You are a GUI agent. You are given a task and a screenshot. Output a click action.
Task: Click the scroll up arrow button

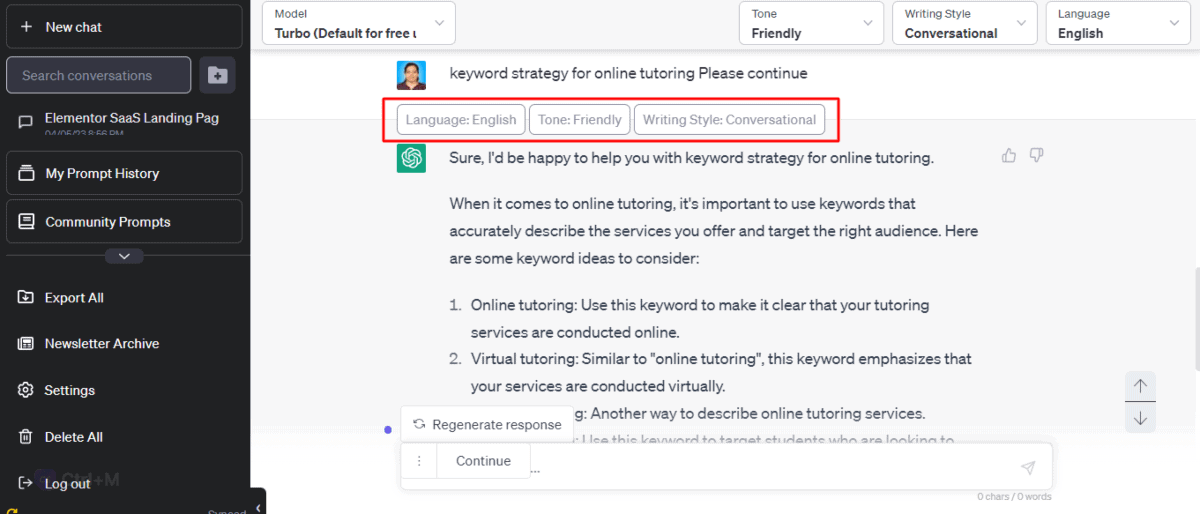point(1140,386)
